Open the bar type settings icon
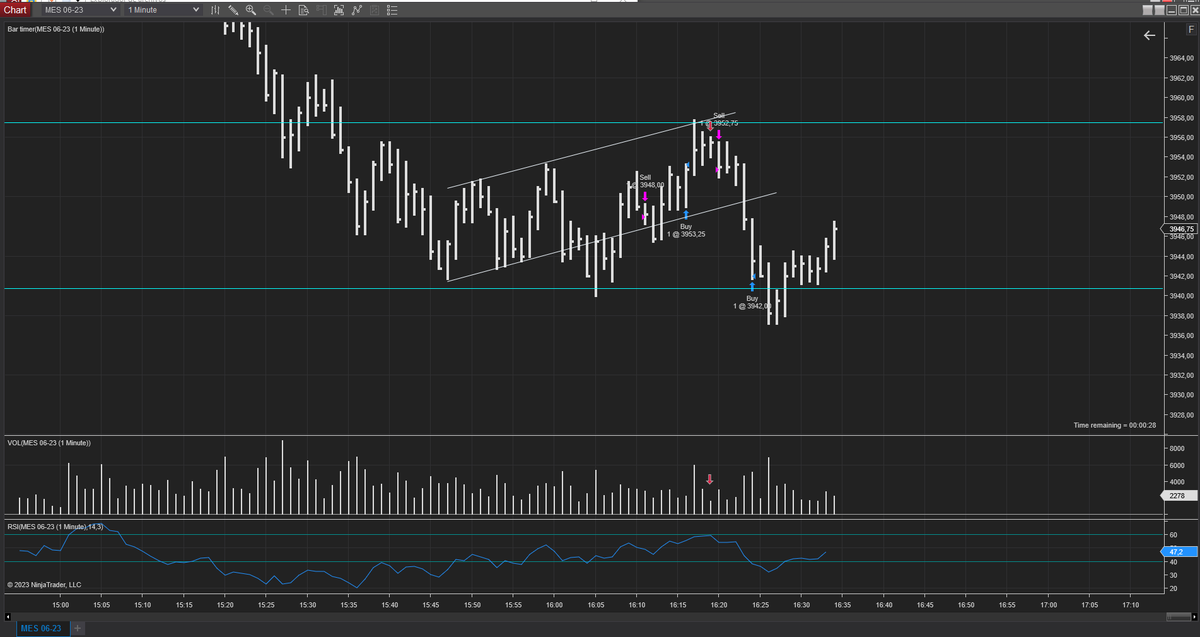 (217, 10)
